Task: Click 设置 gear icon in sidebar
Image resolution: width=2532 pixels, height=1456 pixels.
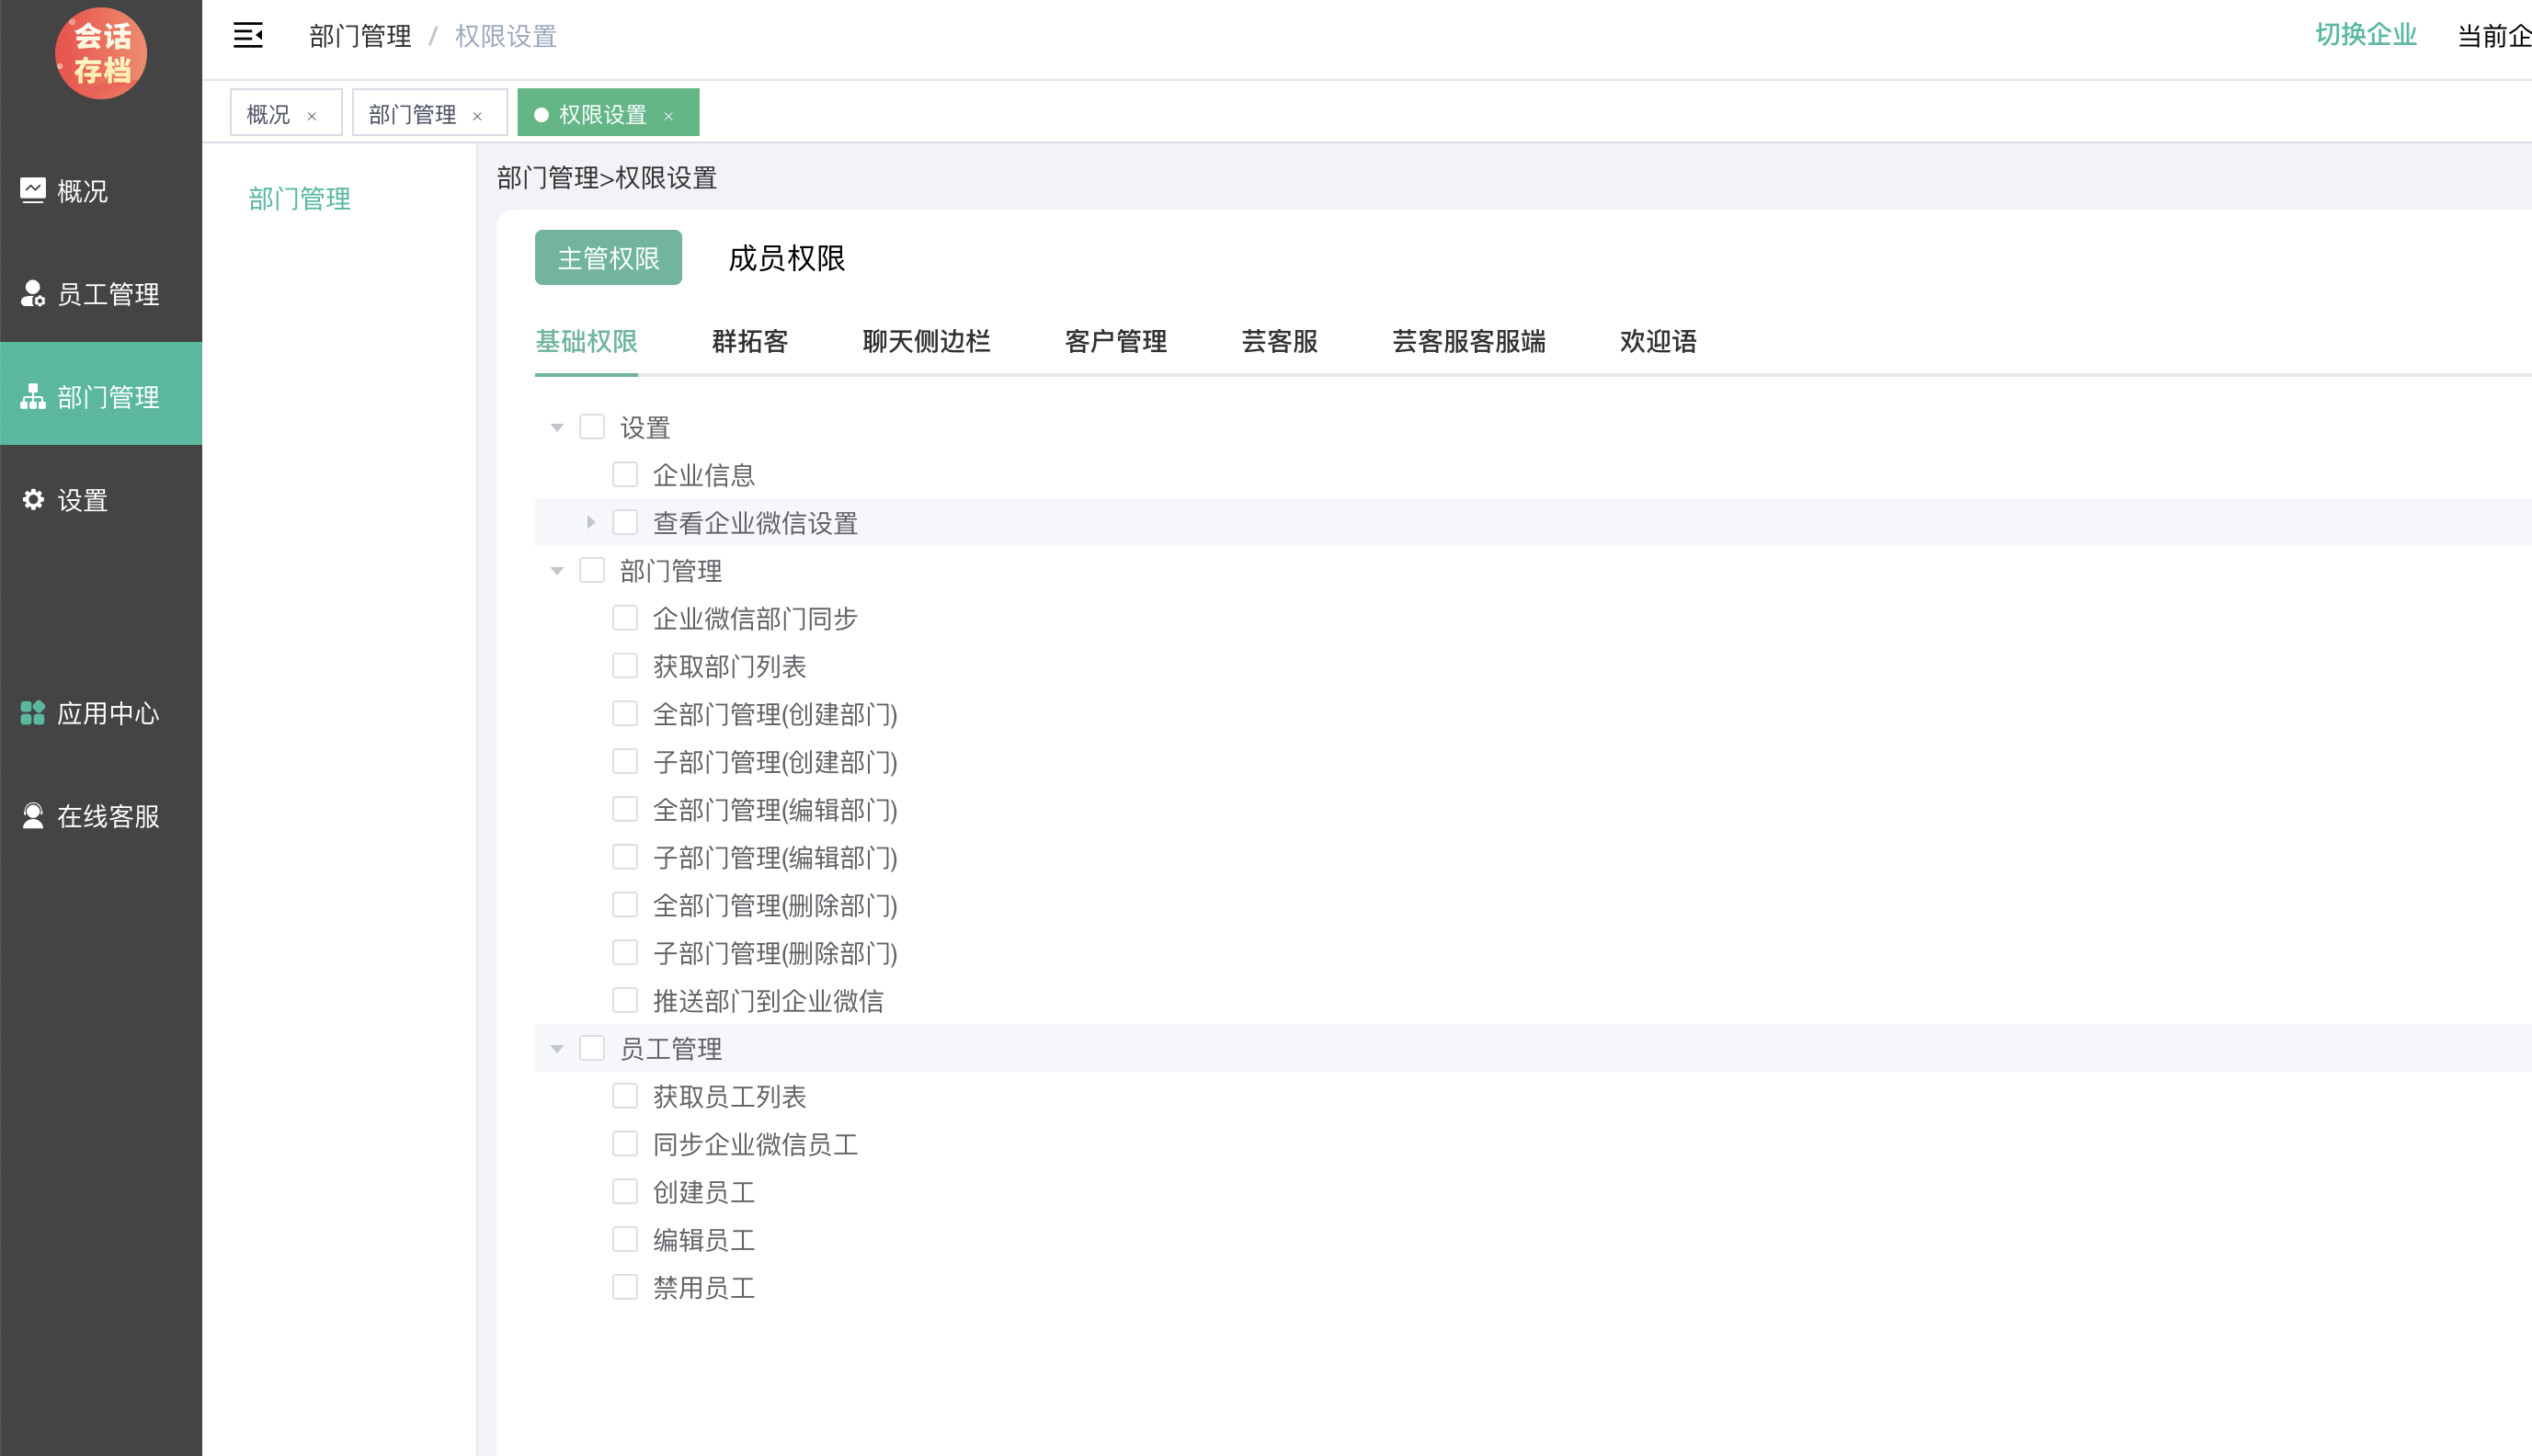Action: pos(33,499)
